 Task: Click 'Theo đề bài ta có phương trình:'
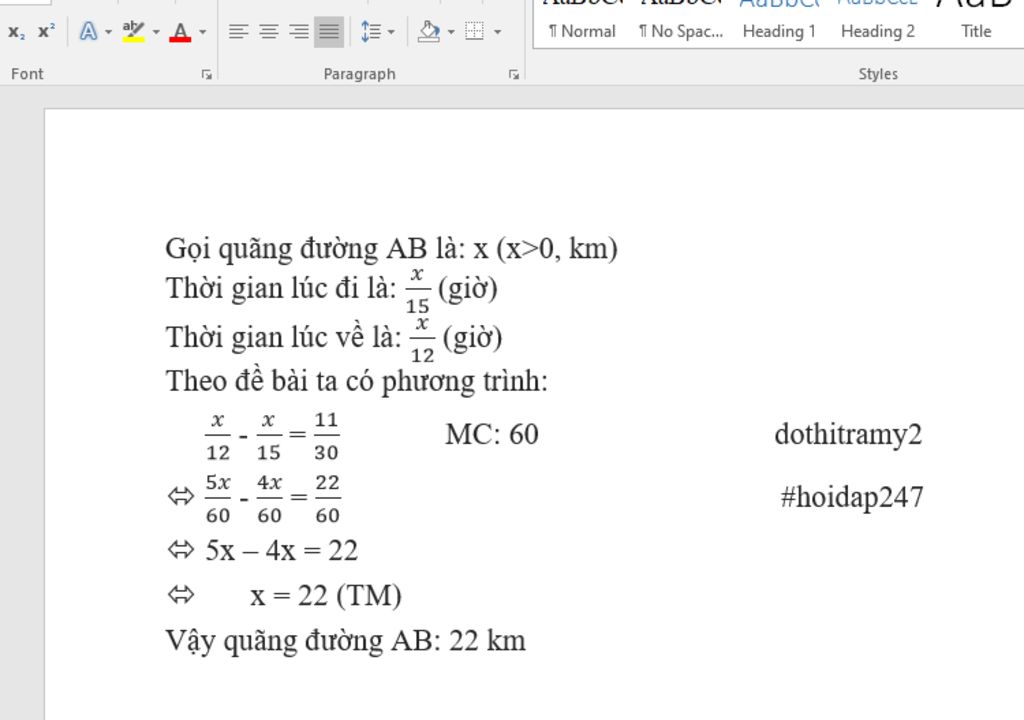[357, 381]
